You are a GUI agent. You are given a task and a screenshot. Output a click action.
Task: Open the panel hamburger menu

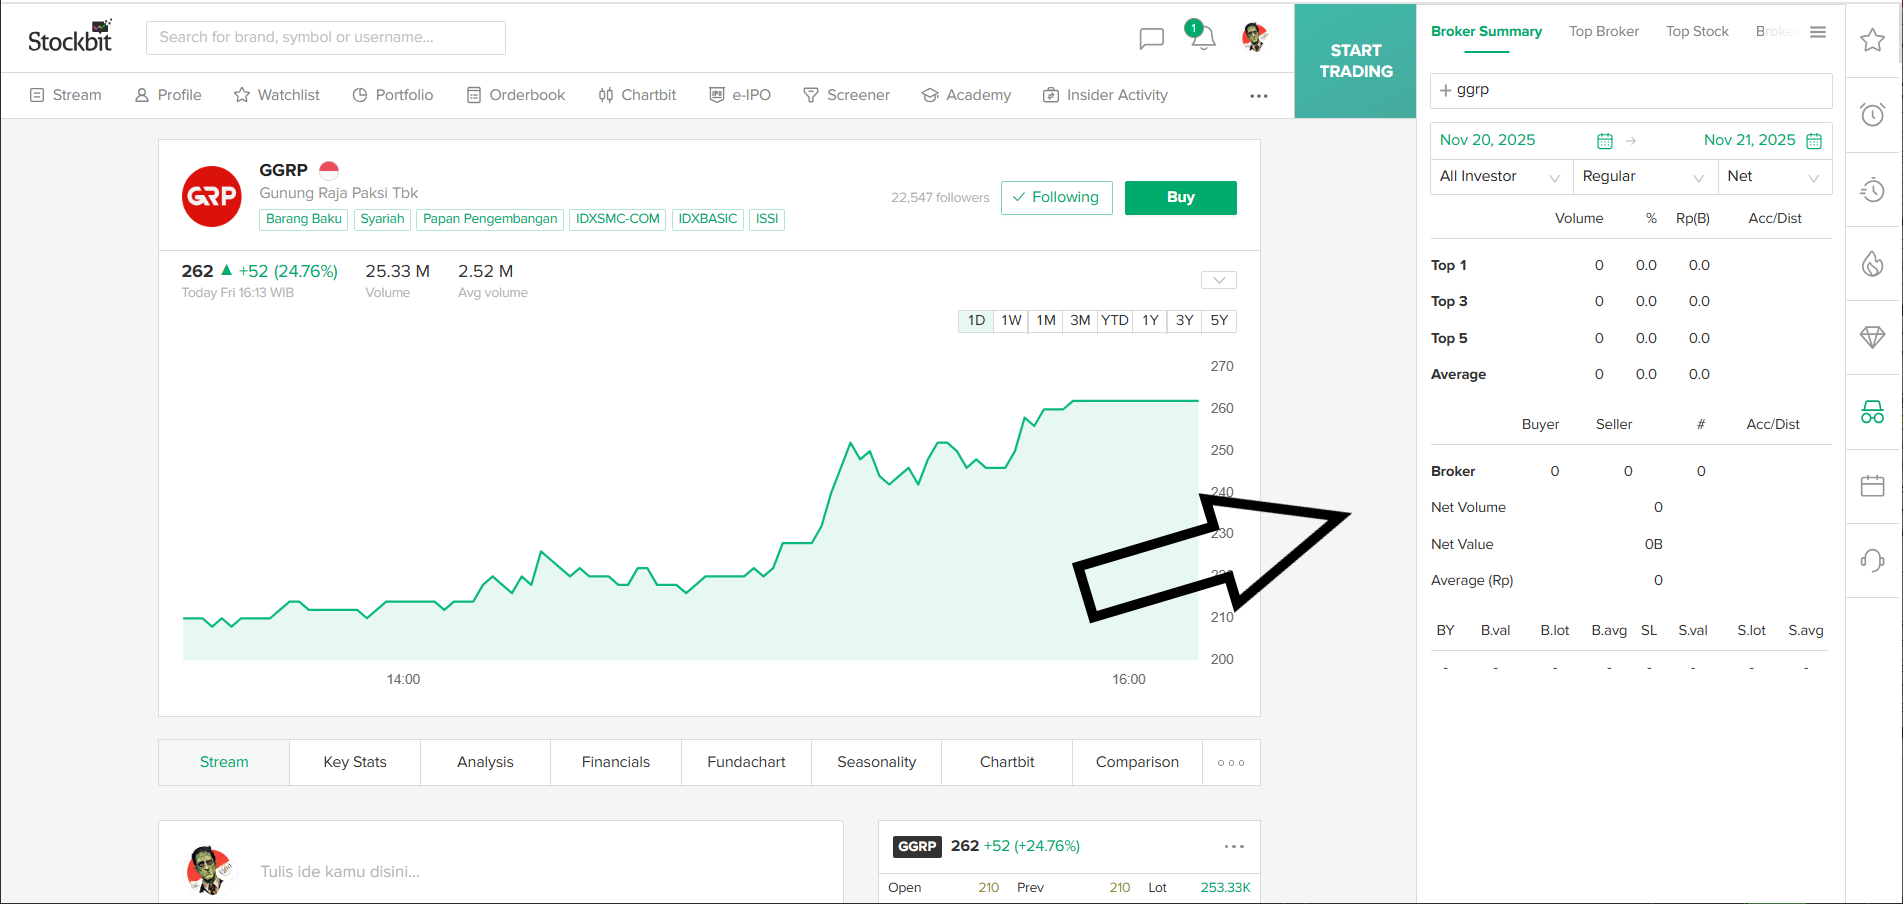click(1818, 32)
